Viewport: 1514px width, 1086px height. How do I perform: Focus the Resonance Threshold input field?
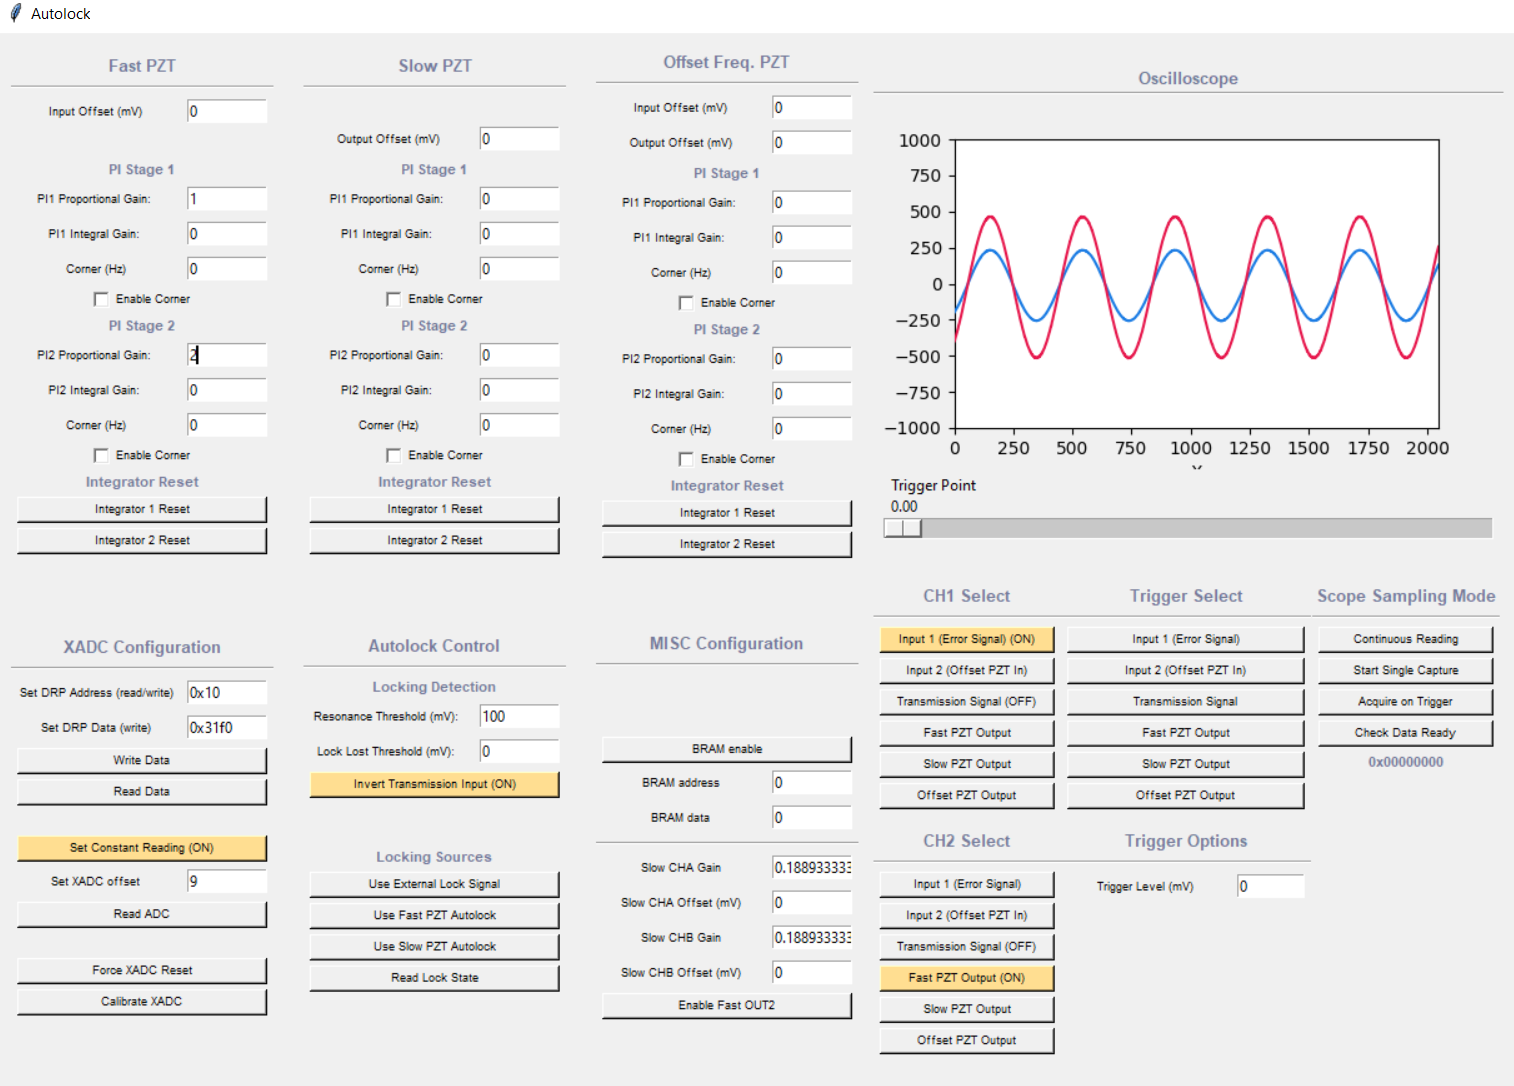point(518,717)
